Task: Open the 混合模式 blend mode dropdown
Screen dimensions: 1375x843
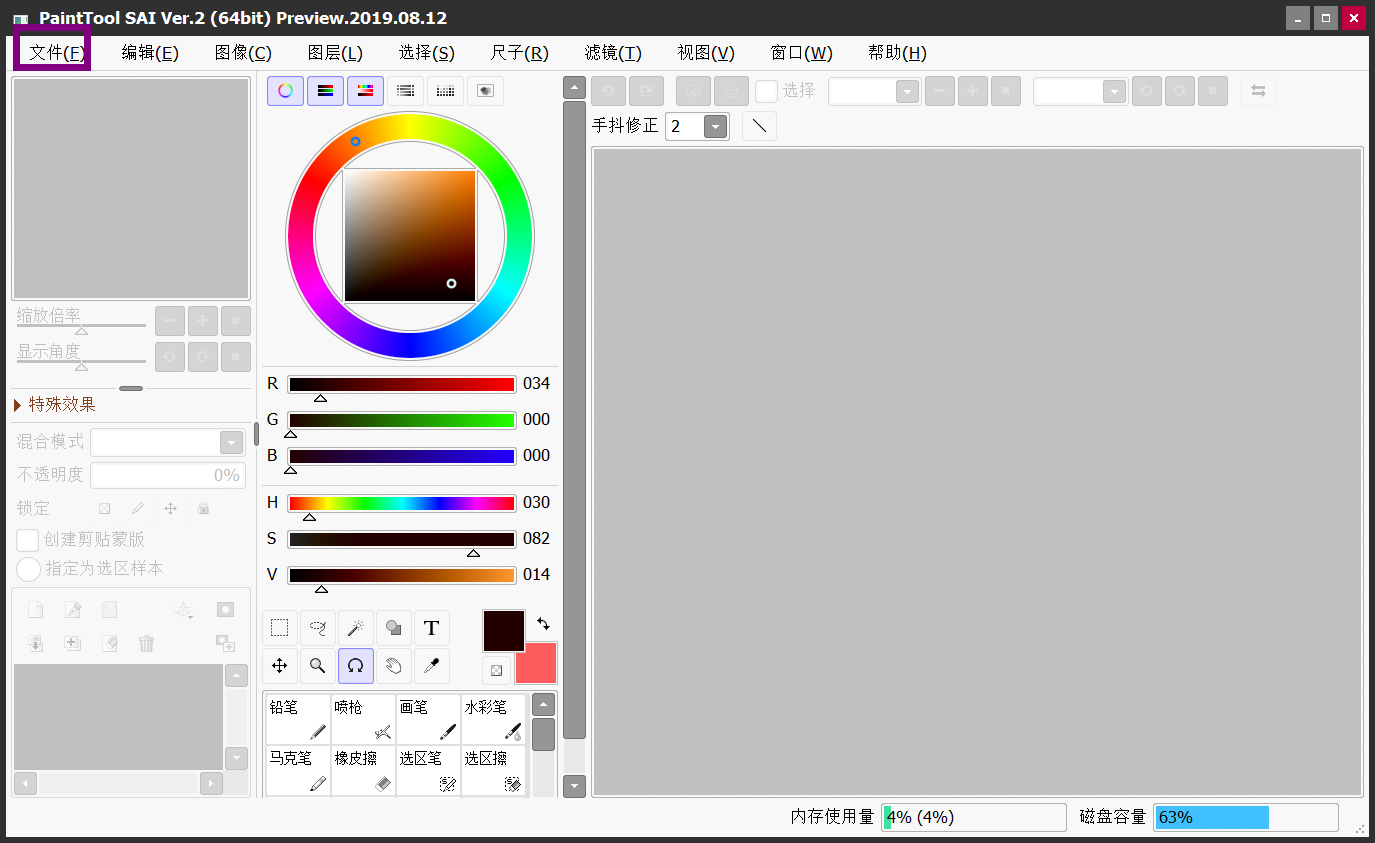Action: 231,442
